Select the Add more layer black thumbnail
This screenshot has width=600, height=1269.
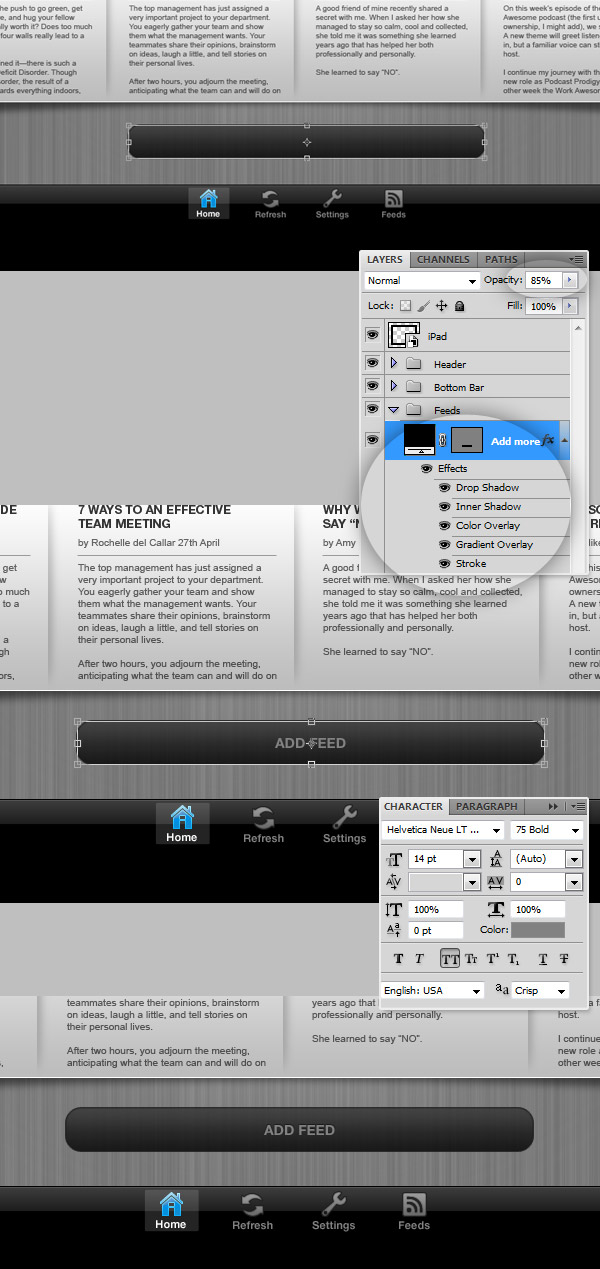pyautogui.click(x=419, y=439)
